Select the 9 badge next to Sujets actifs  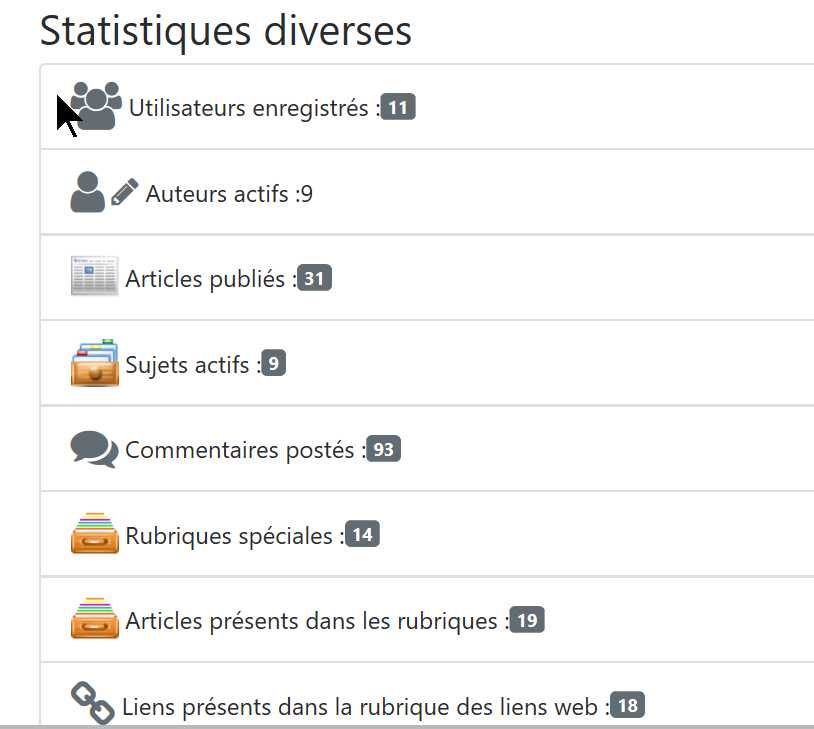[274, 364]
